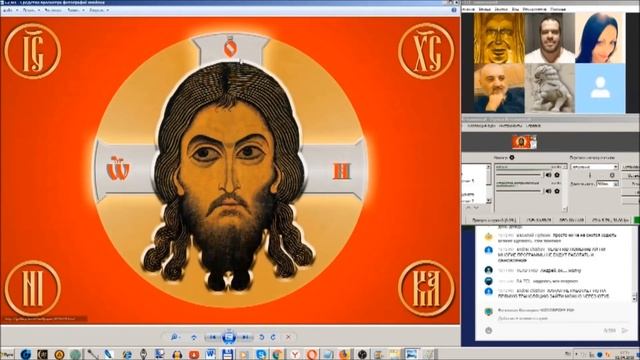This screenshot has height=360, width=640.
Task: Click the top button in the streaming controls column
Action: point(631,167)
